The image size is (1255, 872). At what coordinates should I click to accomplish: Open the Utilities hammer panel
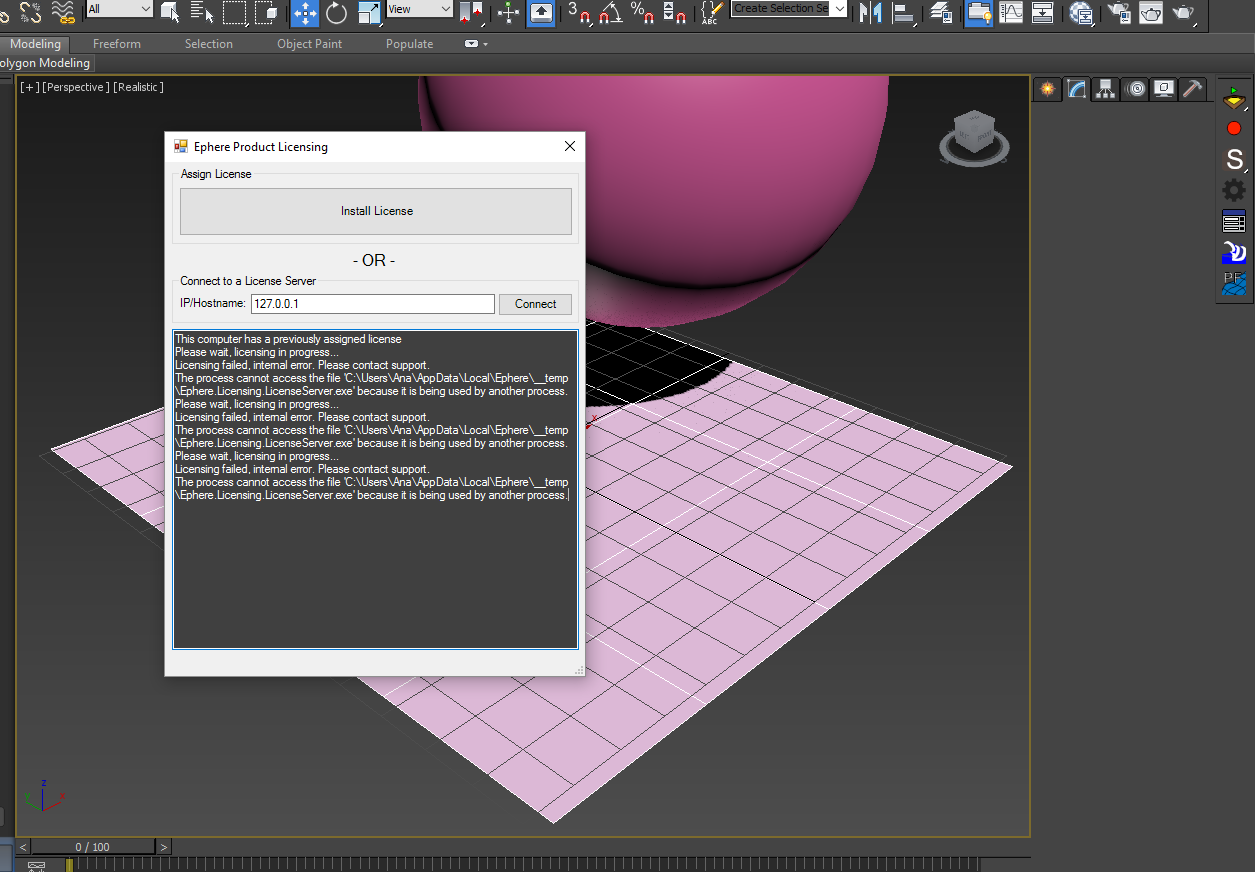coord(1192,89)
